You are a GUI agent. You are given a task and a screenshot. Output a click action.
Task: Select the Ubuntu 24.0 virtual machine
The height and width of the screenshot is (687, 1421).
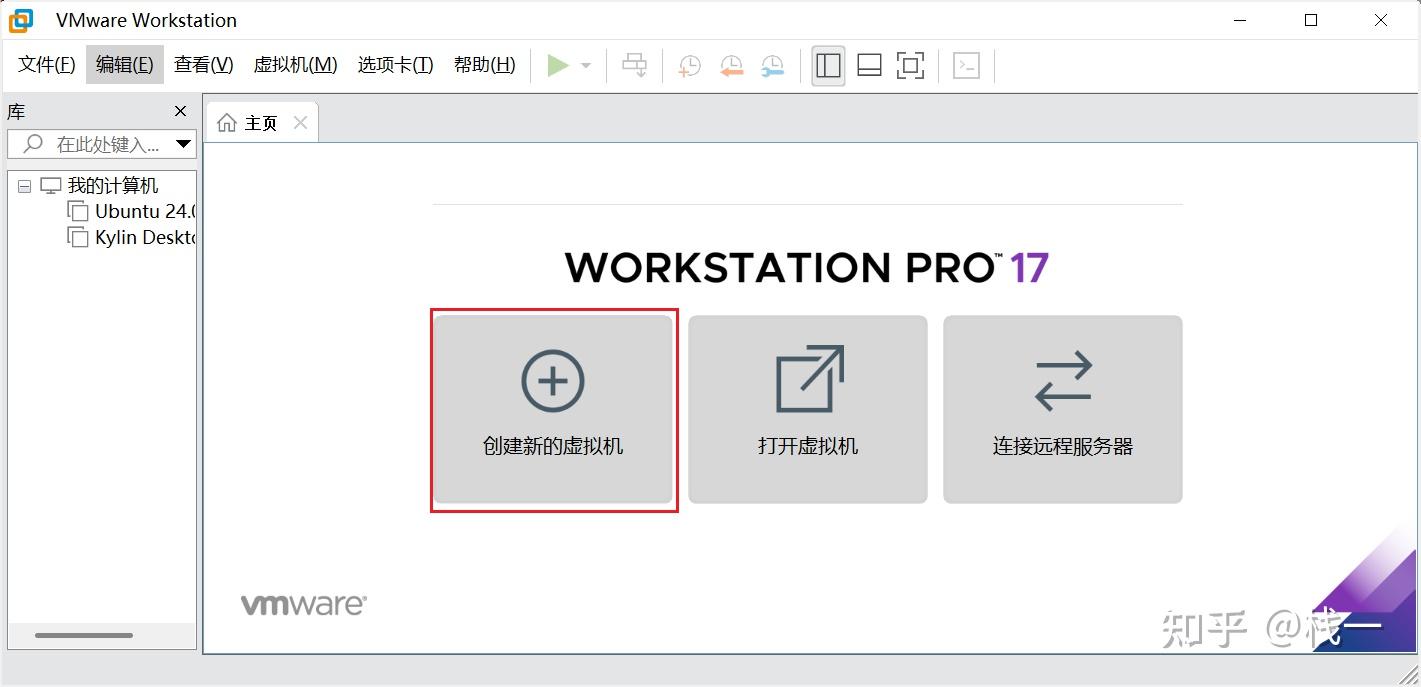click(x=146, y=212)
